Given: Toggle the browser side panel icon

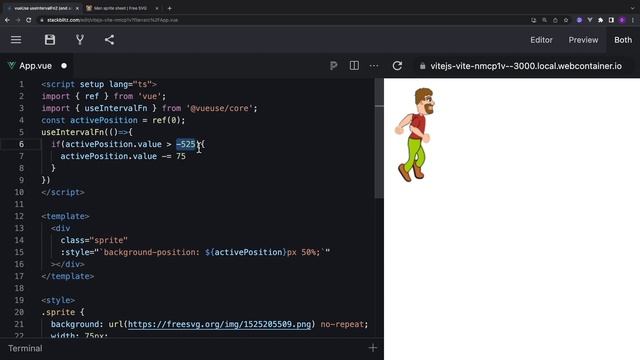Looking at the screenshot, I should (x=611, y=20).
